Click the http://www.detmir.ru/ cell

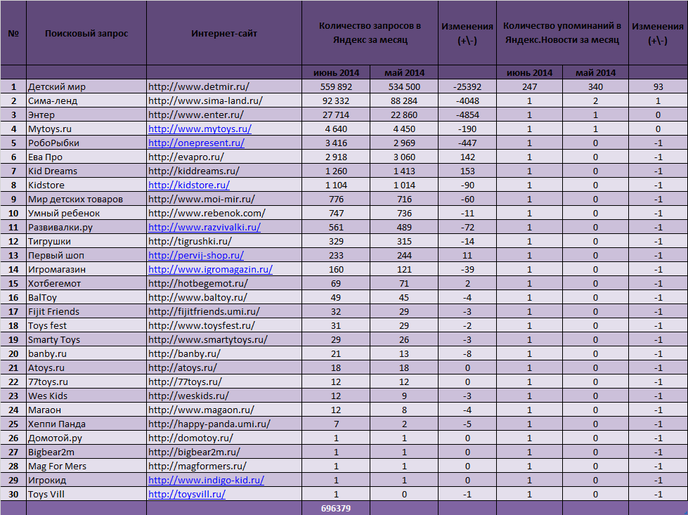point(224,87)
